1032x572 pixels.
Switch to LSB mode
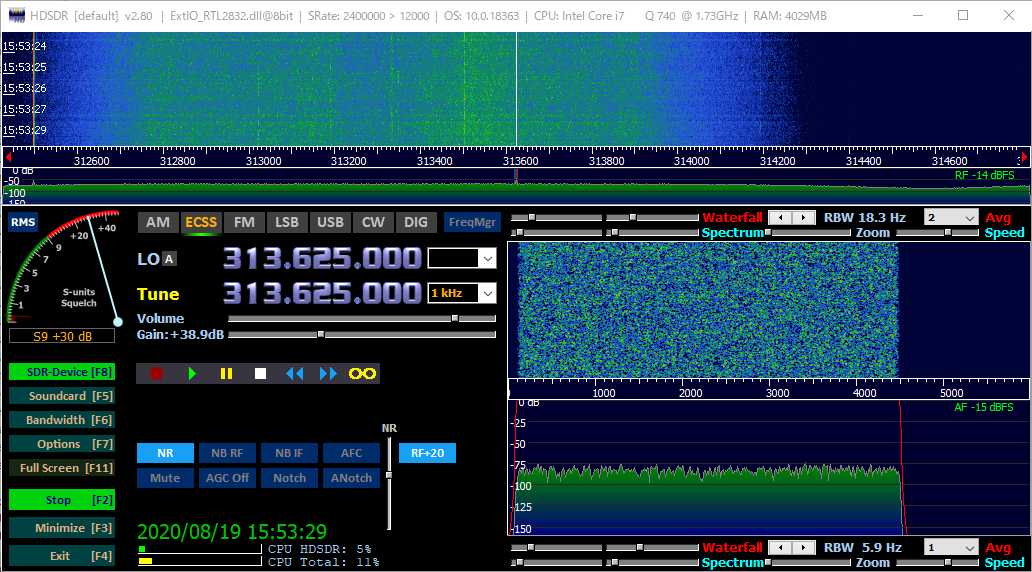pyautogui.click(x=287, y=222)
